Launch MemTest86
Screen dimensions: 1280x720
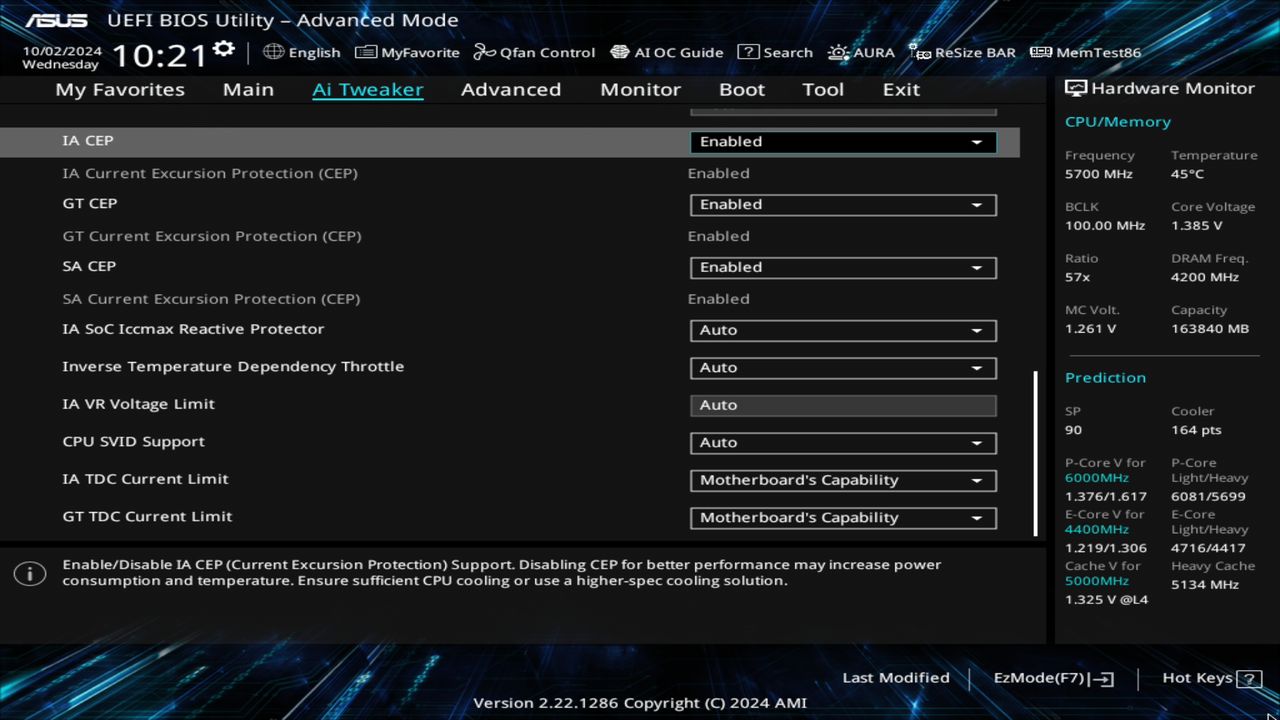point(1084,52)
